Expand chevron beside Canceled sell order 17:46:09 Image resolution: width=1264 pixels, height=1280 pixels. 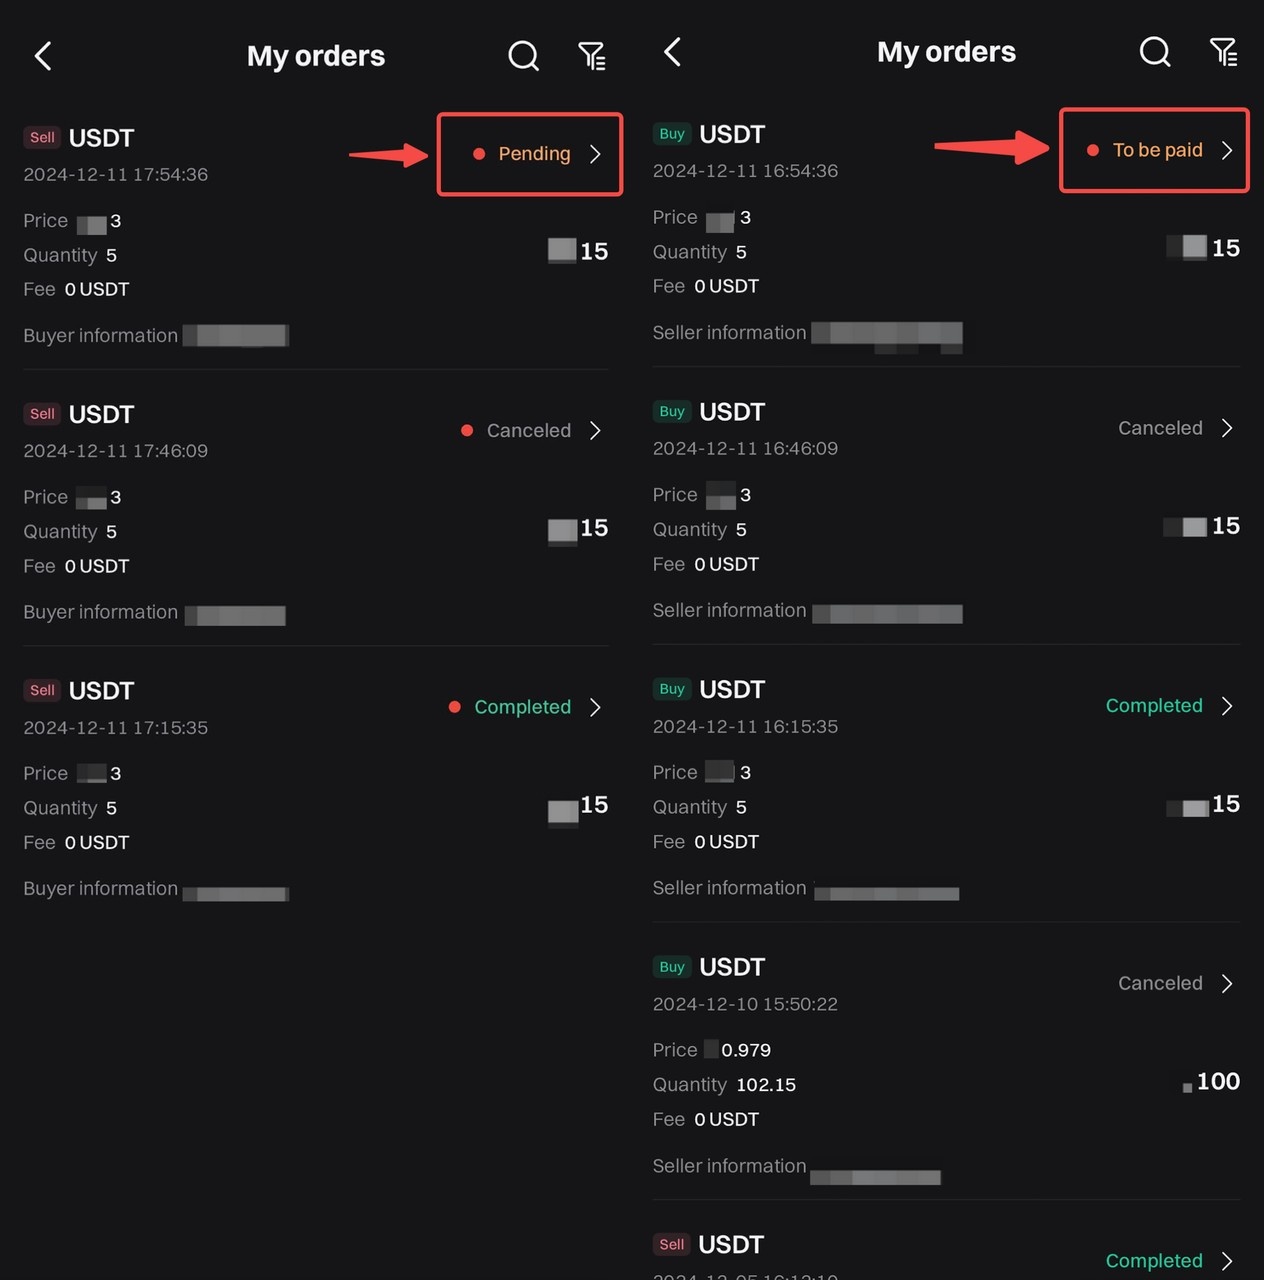[x=596, y=431]
